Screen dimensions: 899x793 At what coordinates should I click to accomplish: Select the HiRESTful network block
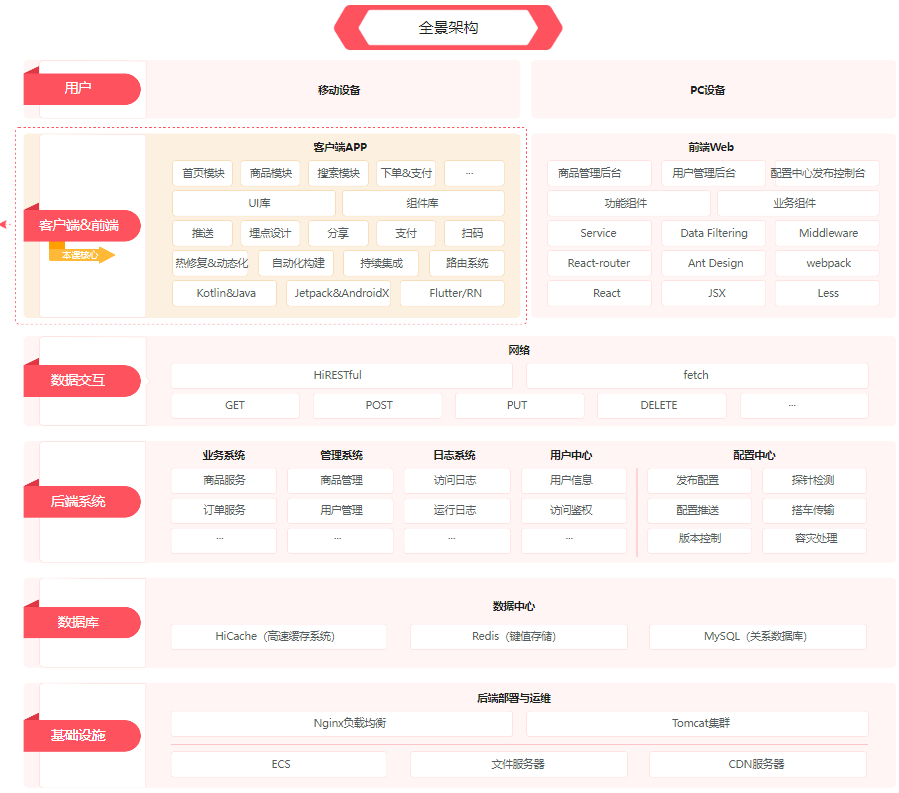point(341,375)
